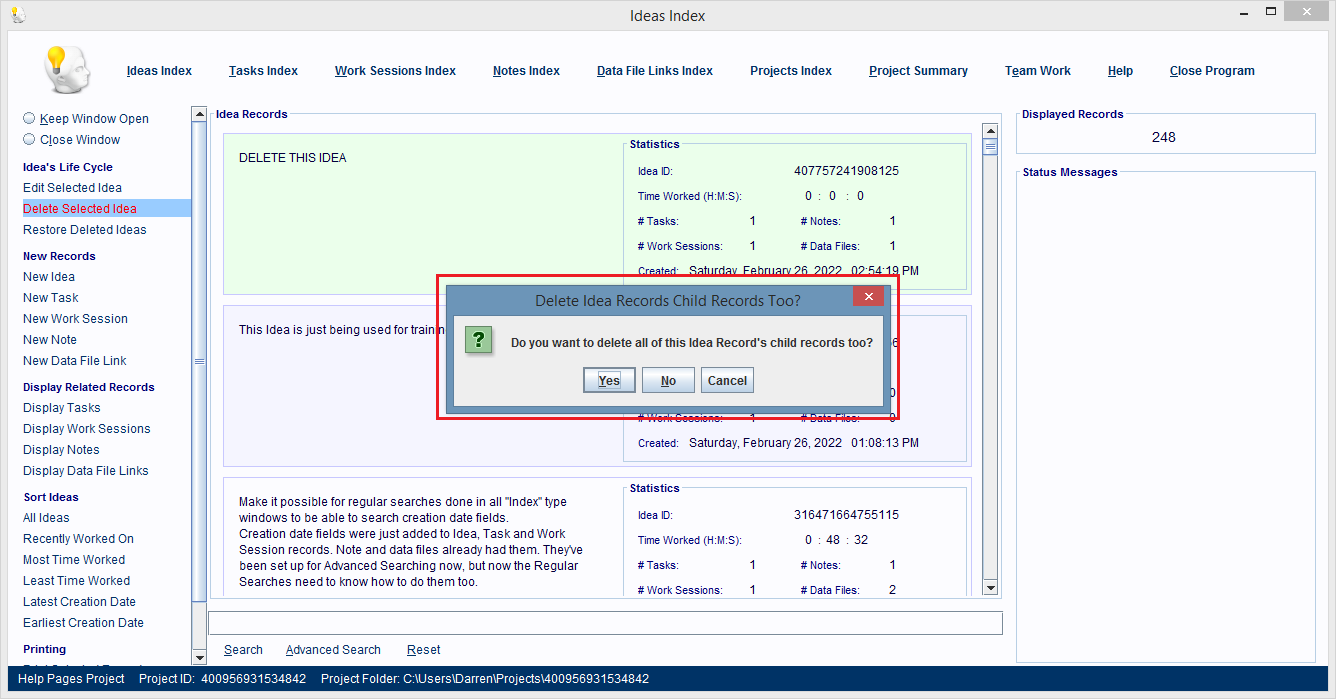The height and width of the screenshot is (699, 1336).
Task: Click the Project Folder path in status bar
Action: [485, 679]
